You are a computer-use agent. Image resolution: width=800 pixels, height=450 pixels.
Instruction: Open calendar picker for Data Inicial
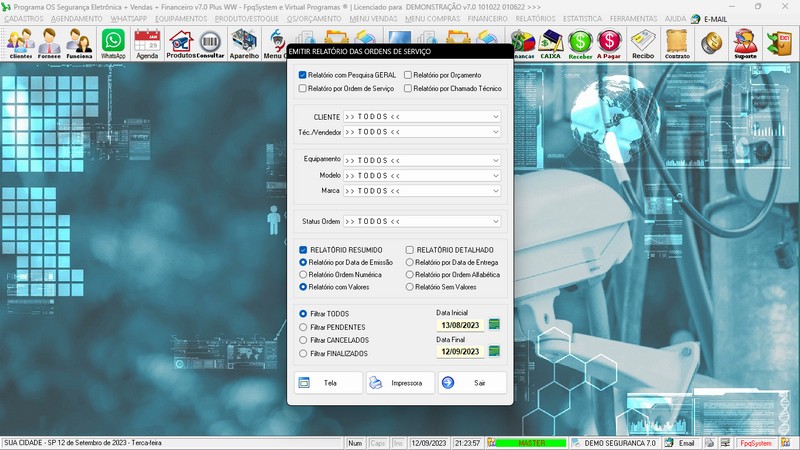pyautogui.click(x=493, y=324)
